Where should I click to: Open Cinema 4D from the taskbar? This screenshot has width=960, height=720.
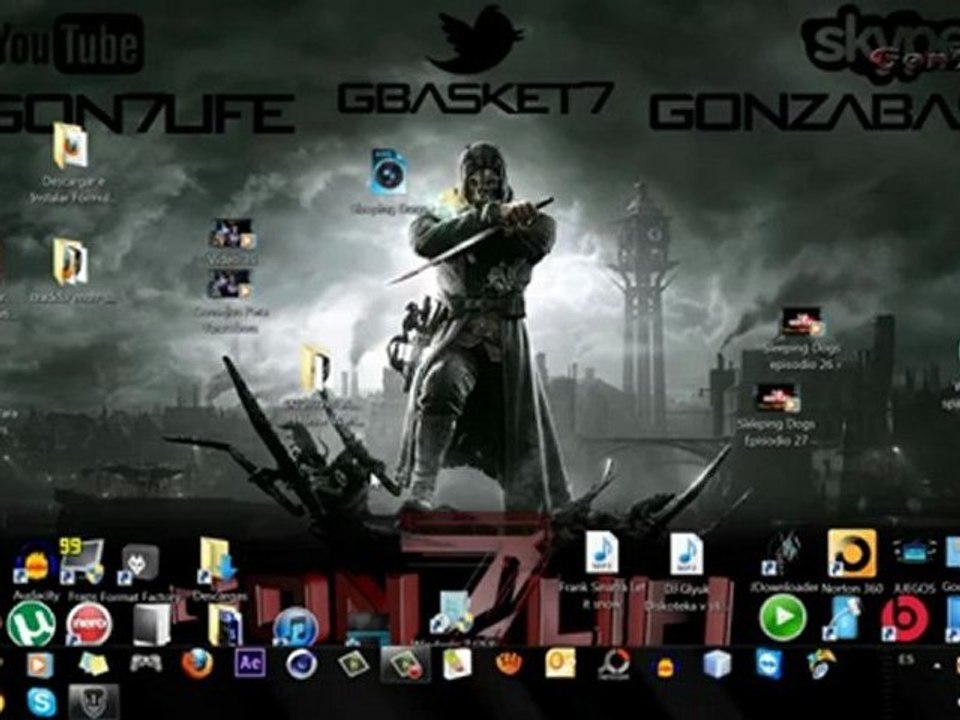(301, 664)
